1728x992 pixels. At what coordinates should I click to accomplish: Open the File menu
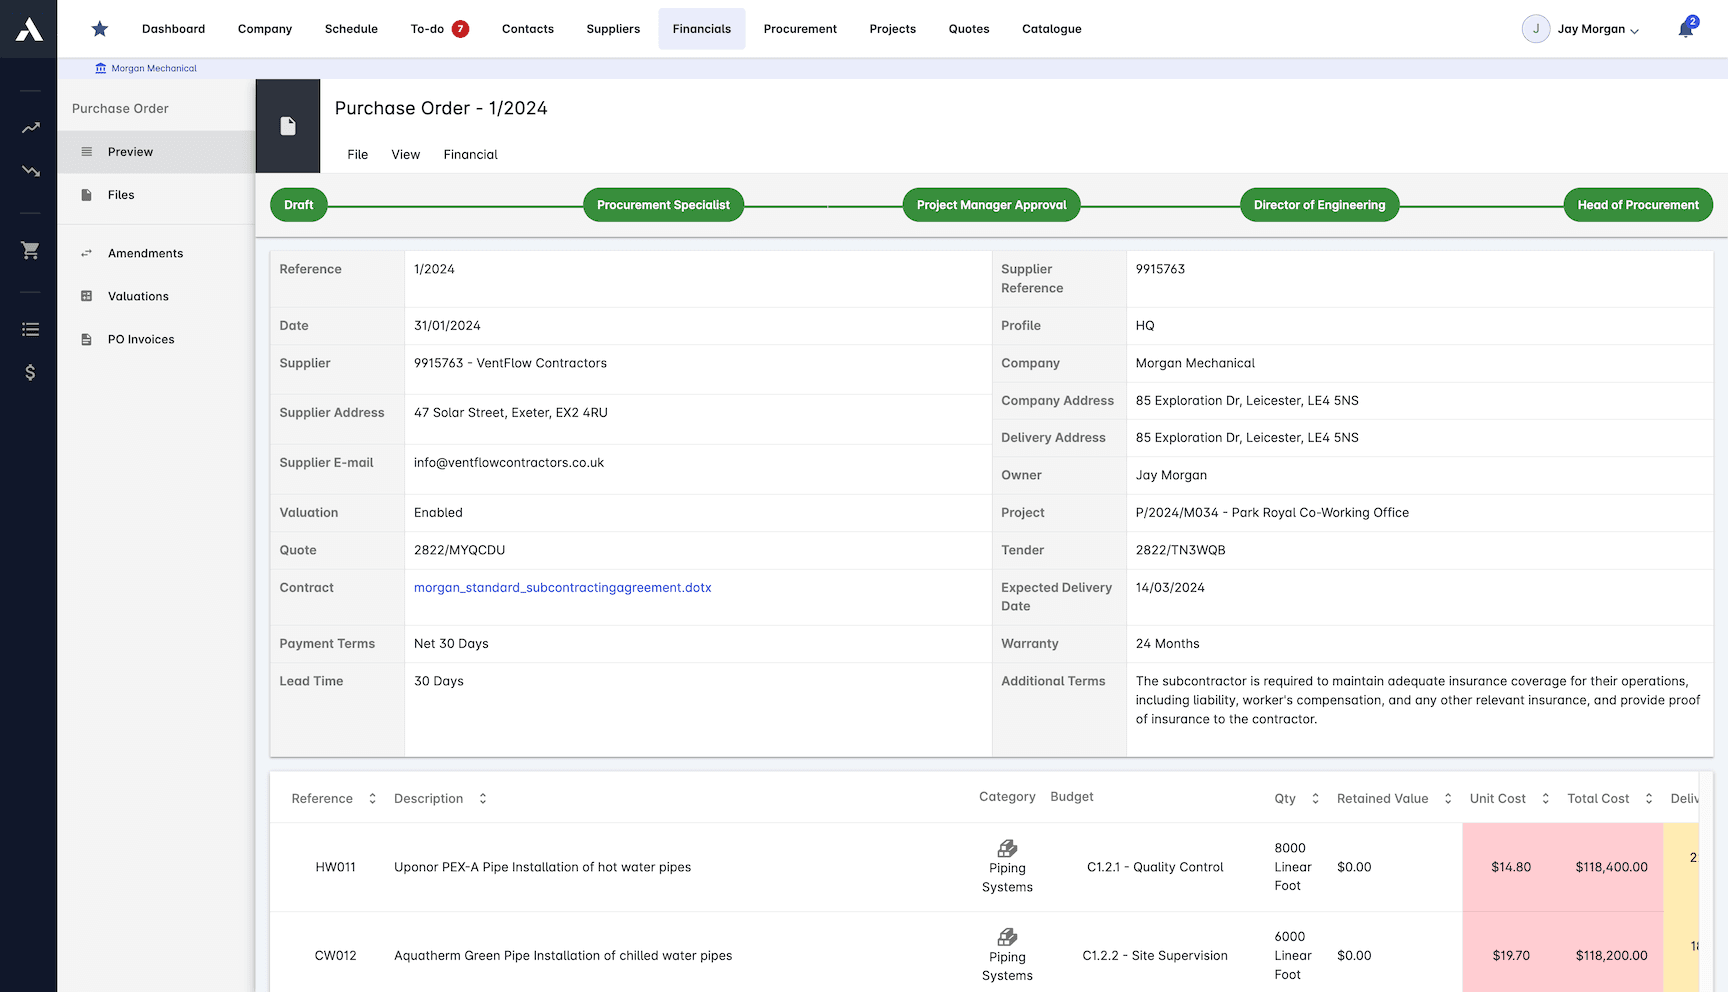[x=357, y=154]
